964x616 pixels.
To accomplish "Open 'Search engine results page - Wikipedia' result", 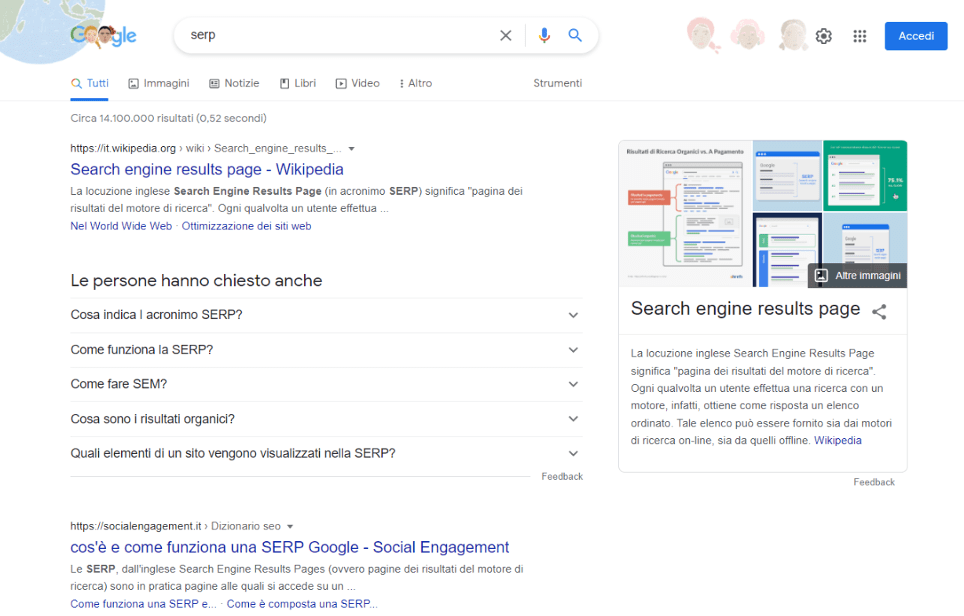I will tap(207, 170).
